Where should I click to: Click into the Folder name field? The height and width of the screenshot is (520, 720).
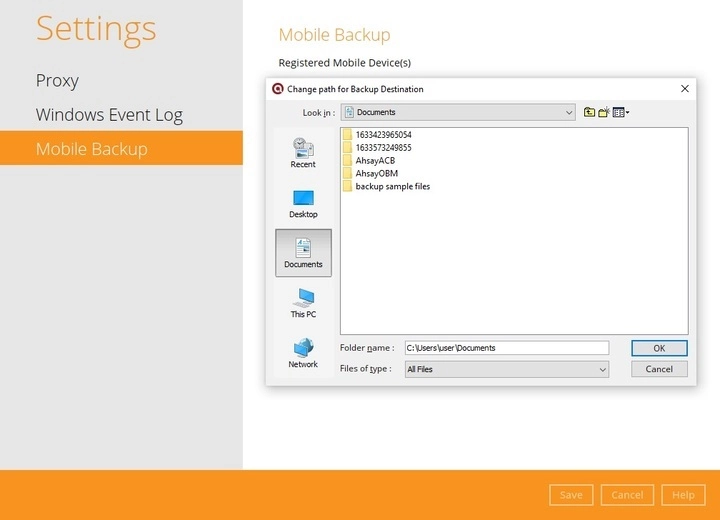[x=506, y=348]
